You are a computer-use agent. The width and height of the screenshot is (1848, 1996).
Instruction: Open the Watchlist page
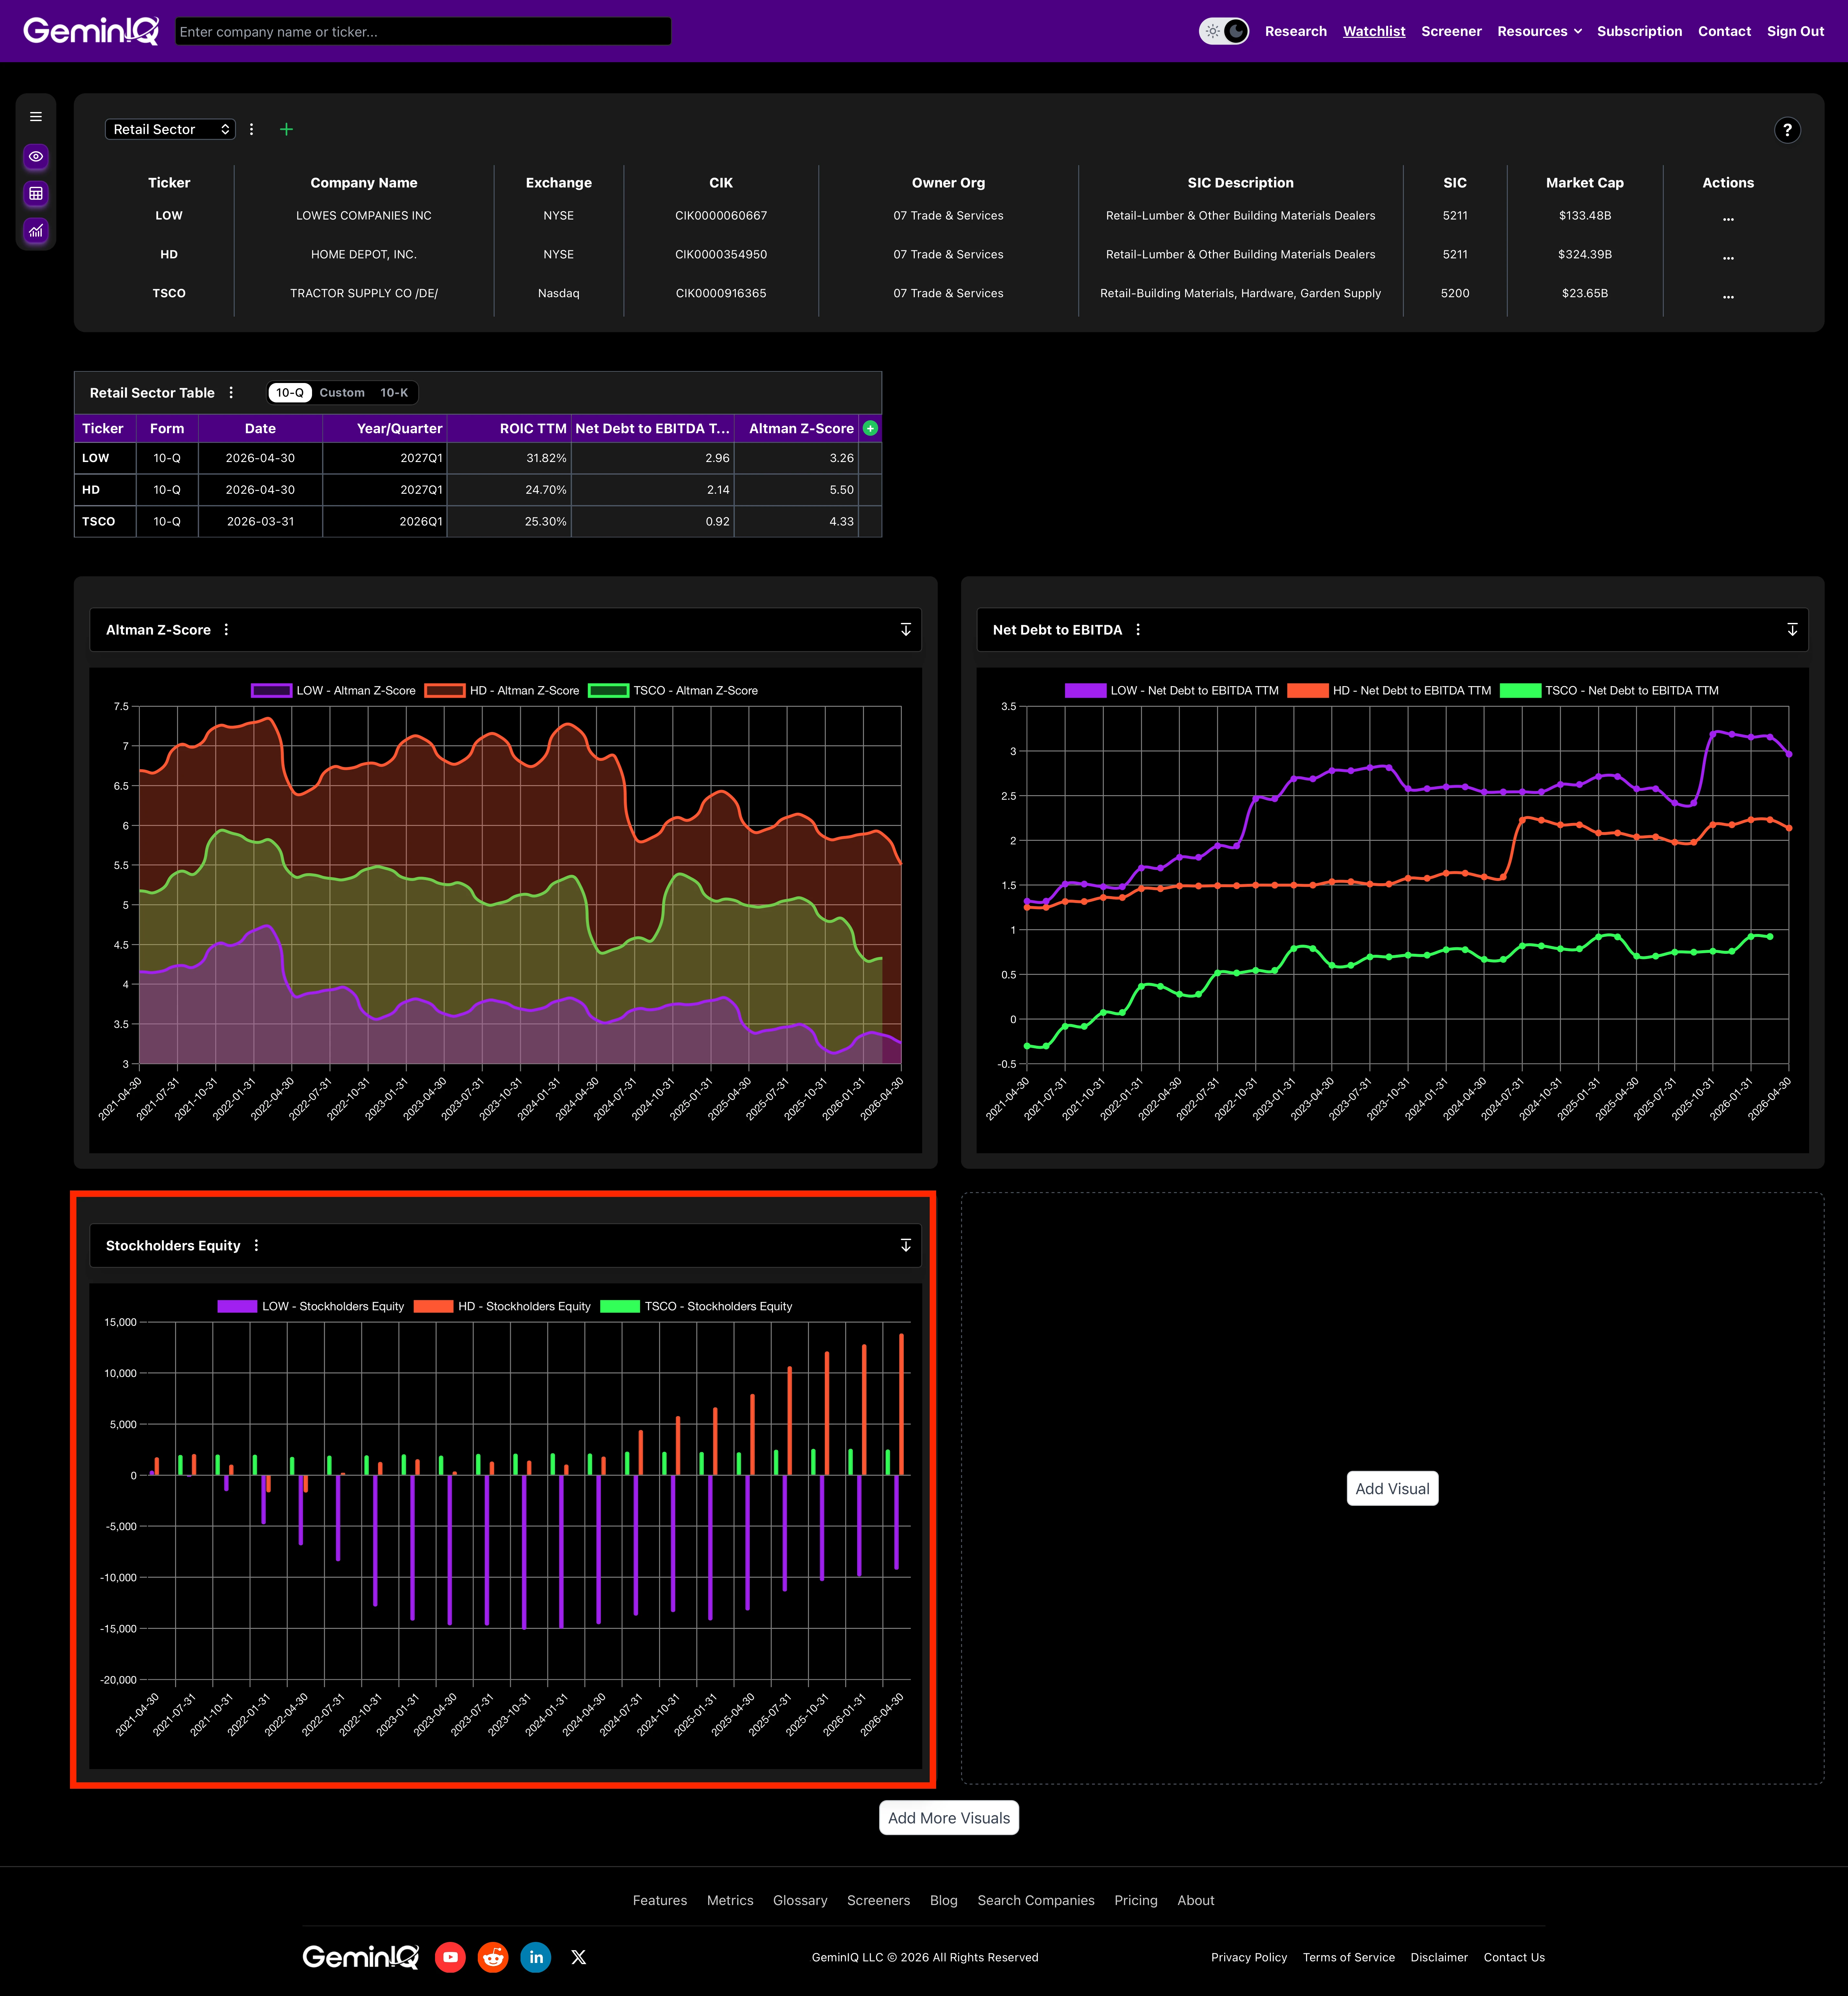pyautogui.click(x=1374, y=31)
